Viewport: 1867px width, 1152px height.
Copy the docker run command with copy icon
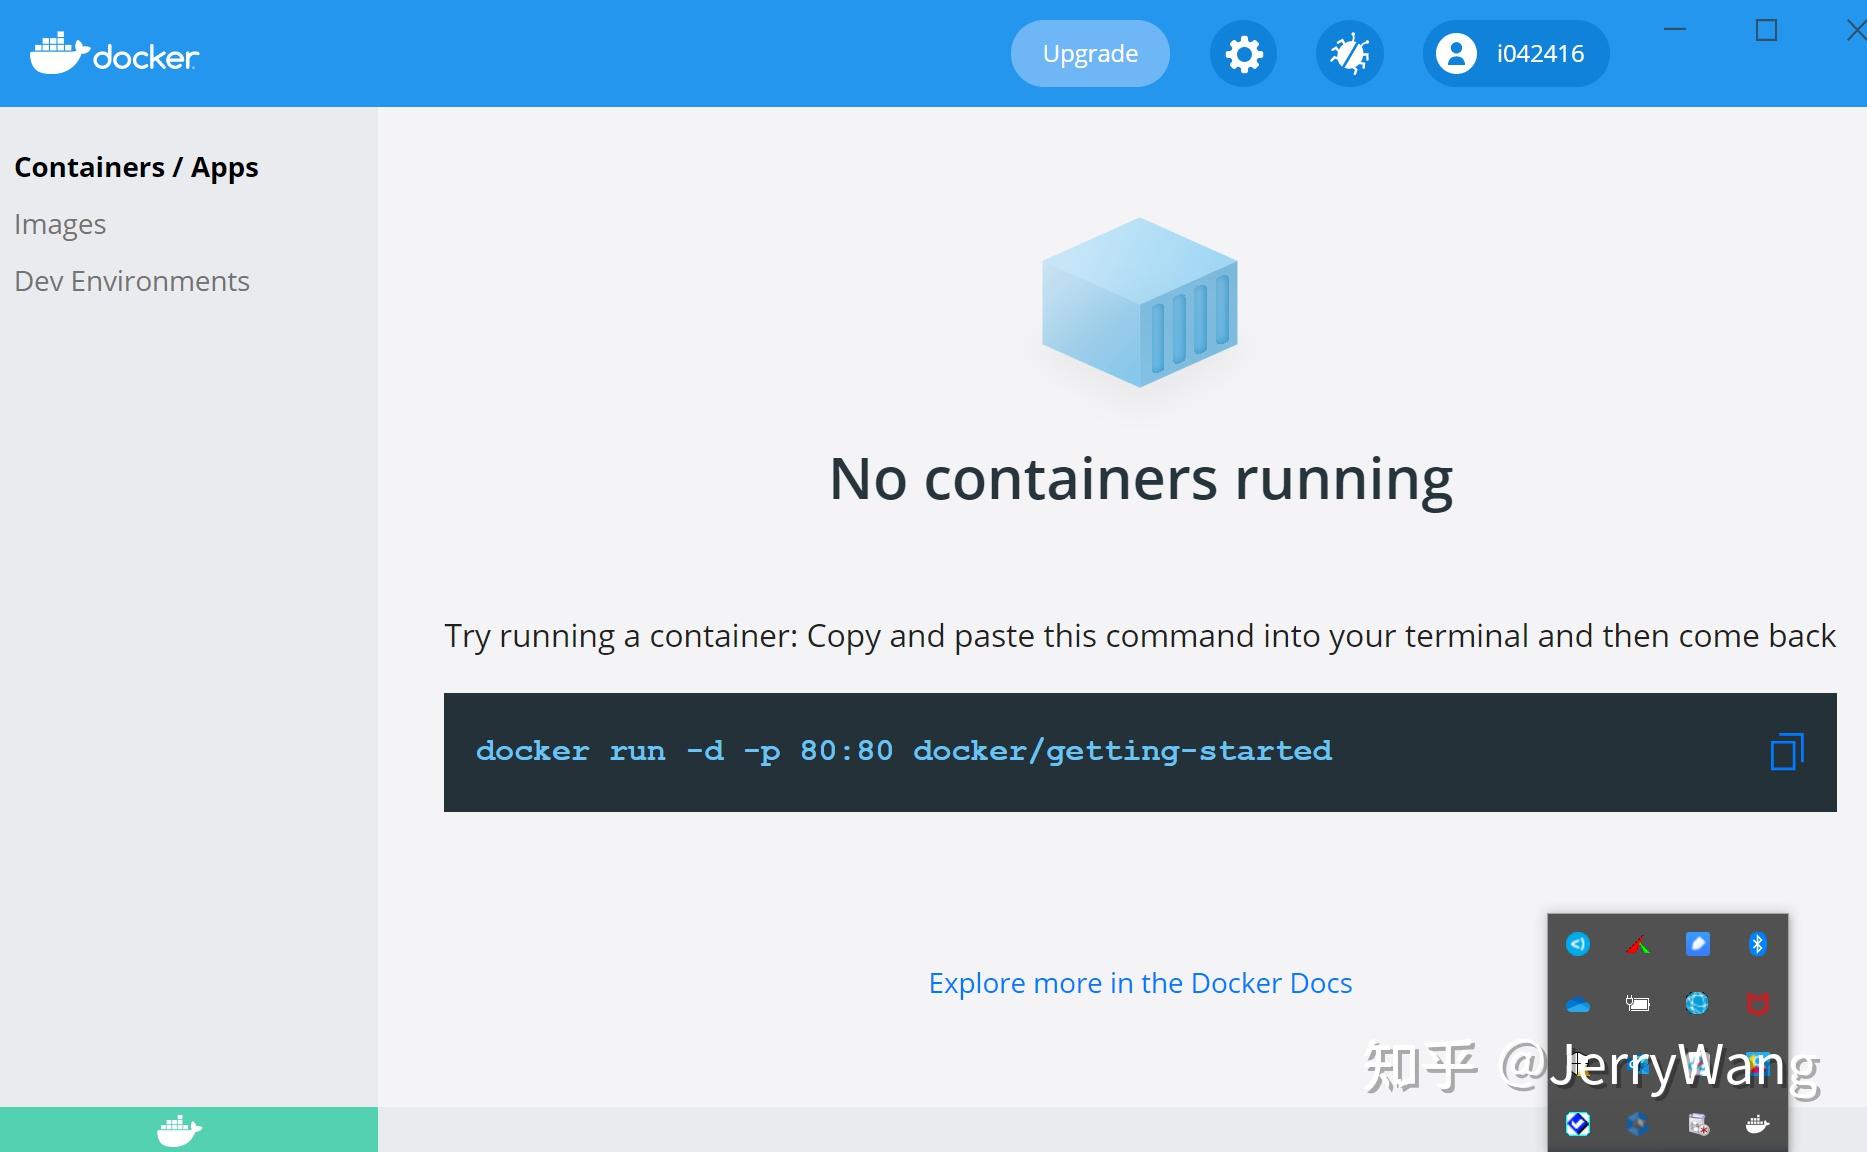(x=1789, y=752)
